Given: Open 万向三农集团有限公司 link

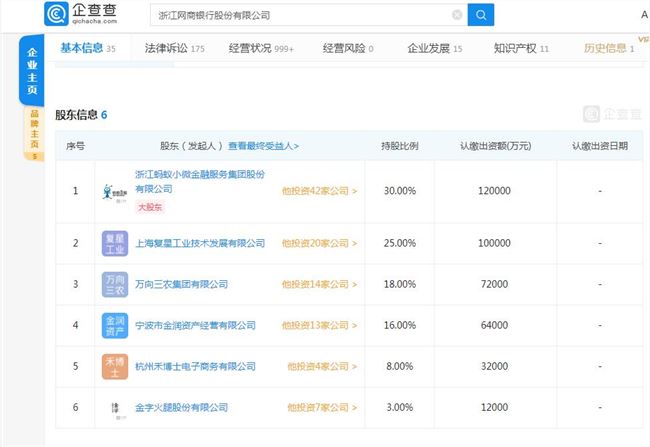Looking at the screenshot, I should click(182, 284).
